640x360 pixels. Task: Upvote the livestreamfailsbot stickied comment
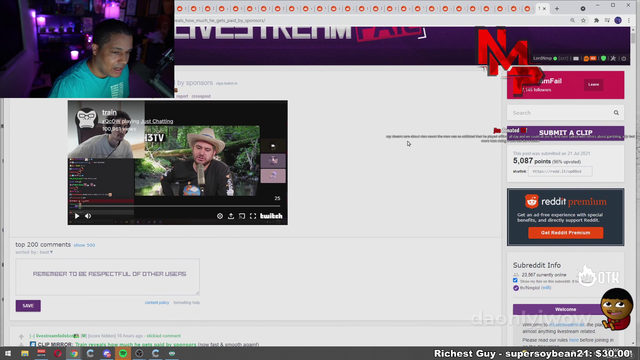coord(21,336)
